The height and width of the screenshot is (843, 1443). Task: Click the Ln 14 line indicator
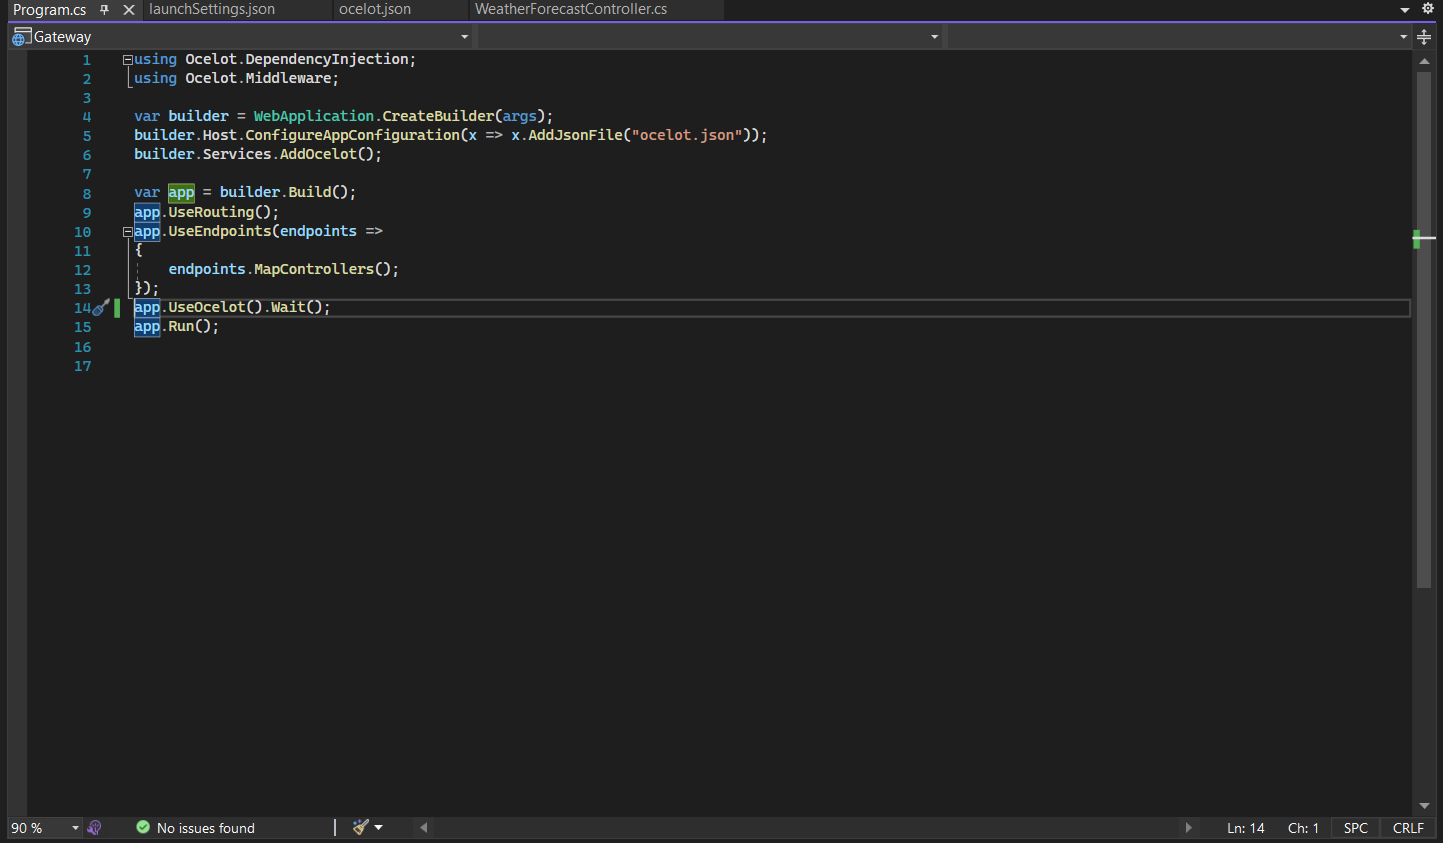tap(1244, 827)
